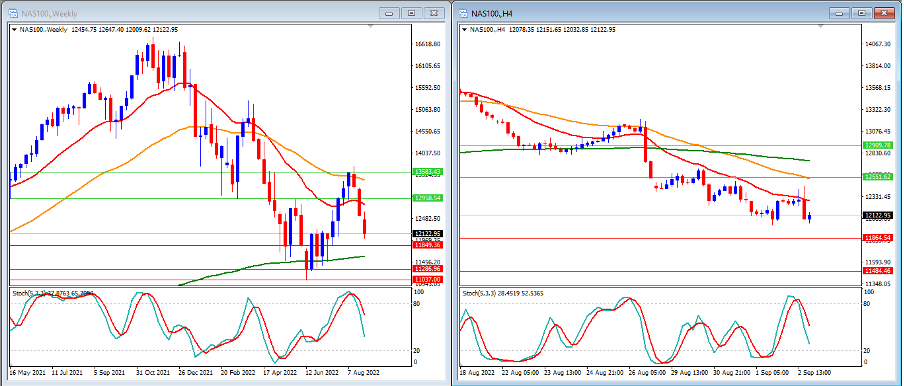Image resolution: width=904 pixels, height=386 pixels.
Task: Click the 16 May 2021 date label
Action: 27,373
